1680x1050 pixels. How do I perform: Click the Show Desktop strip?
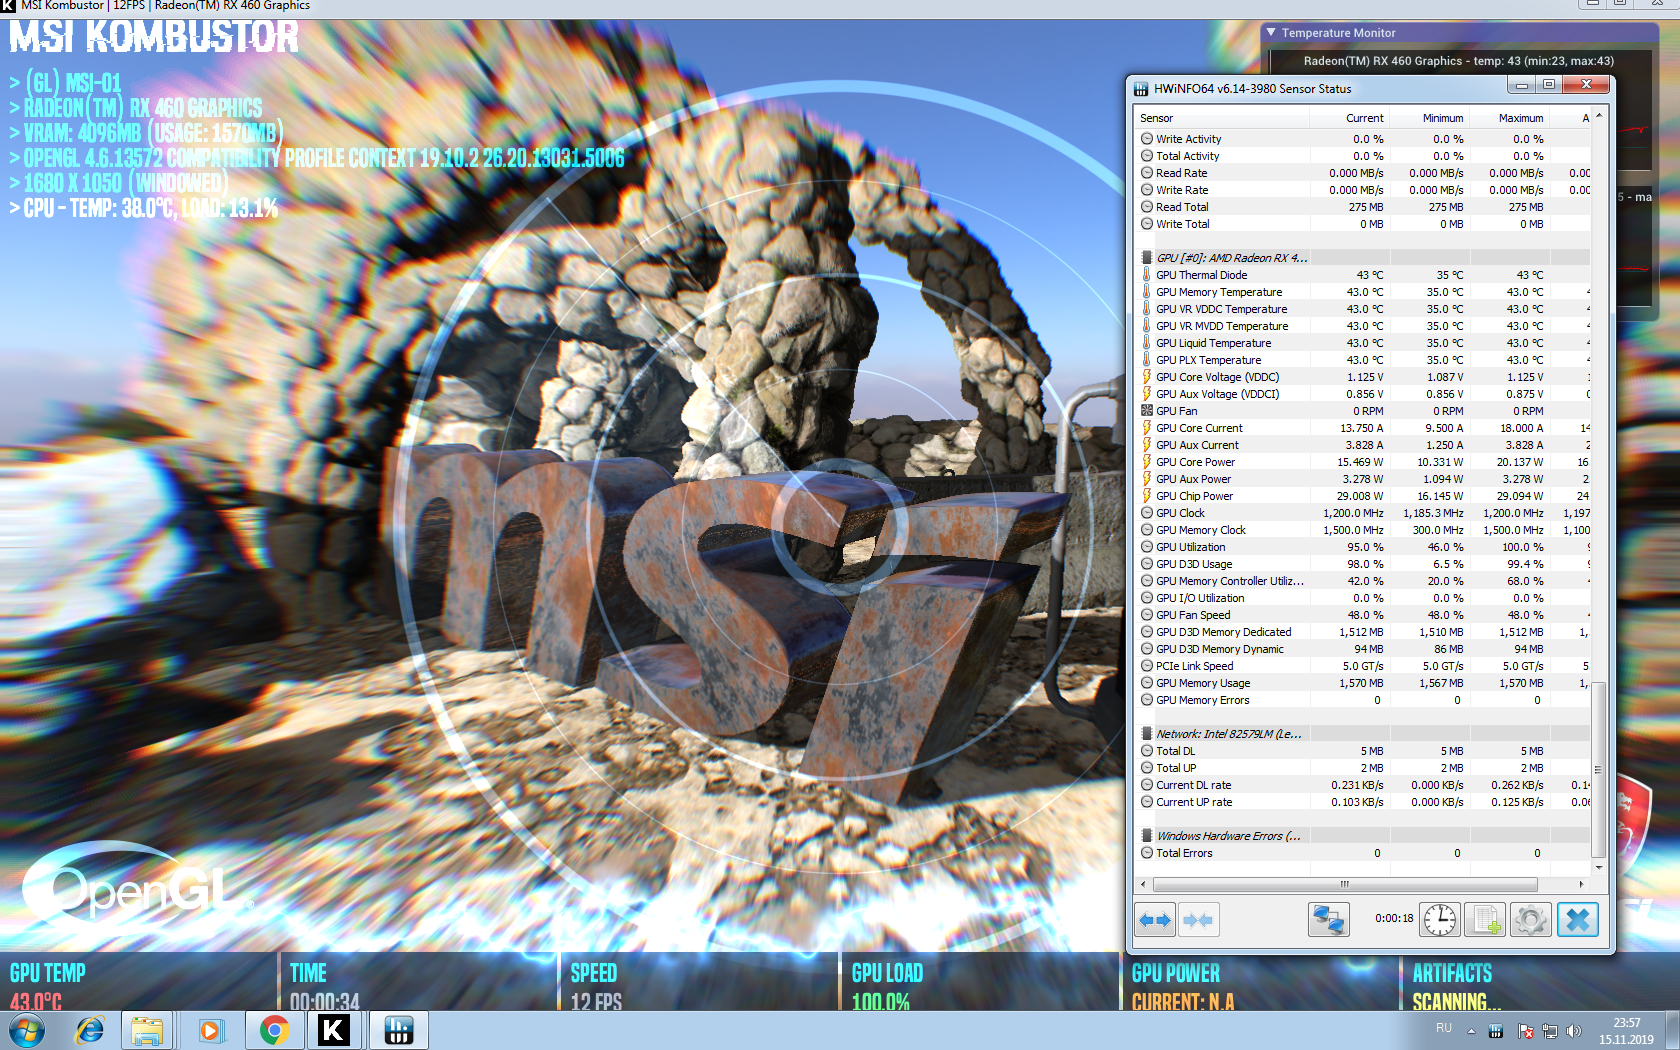1673,1030
